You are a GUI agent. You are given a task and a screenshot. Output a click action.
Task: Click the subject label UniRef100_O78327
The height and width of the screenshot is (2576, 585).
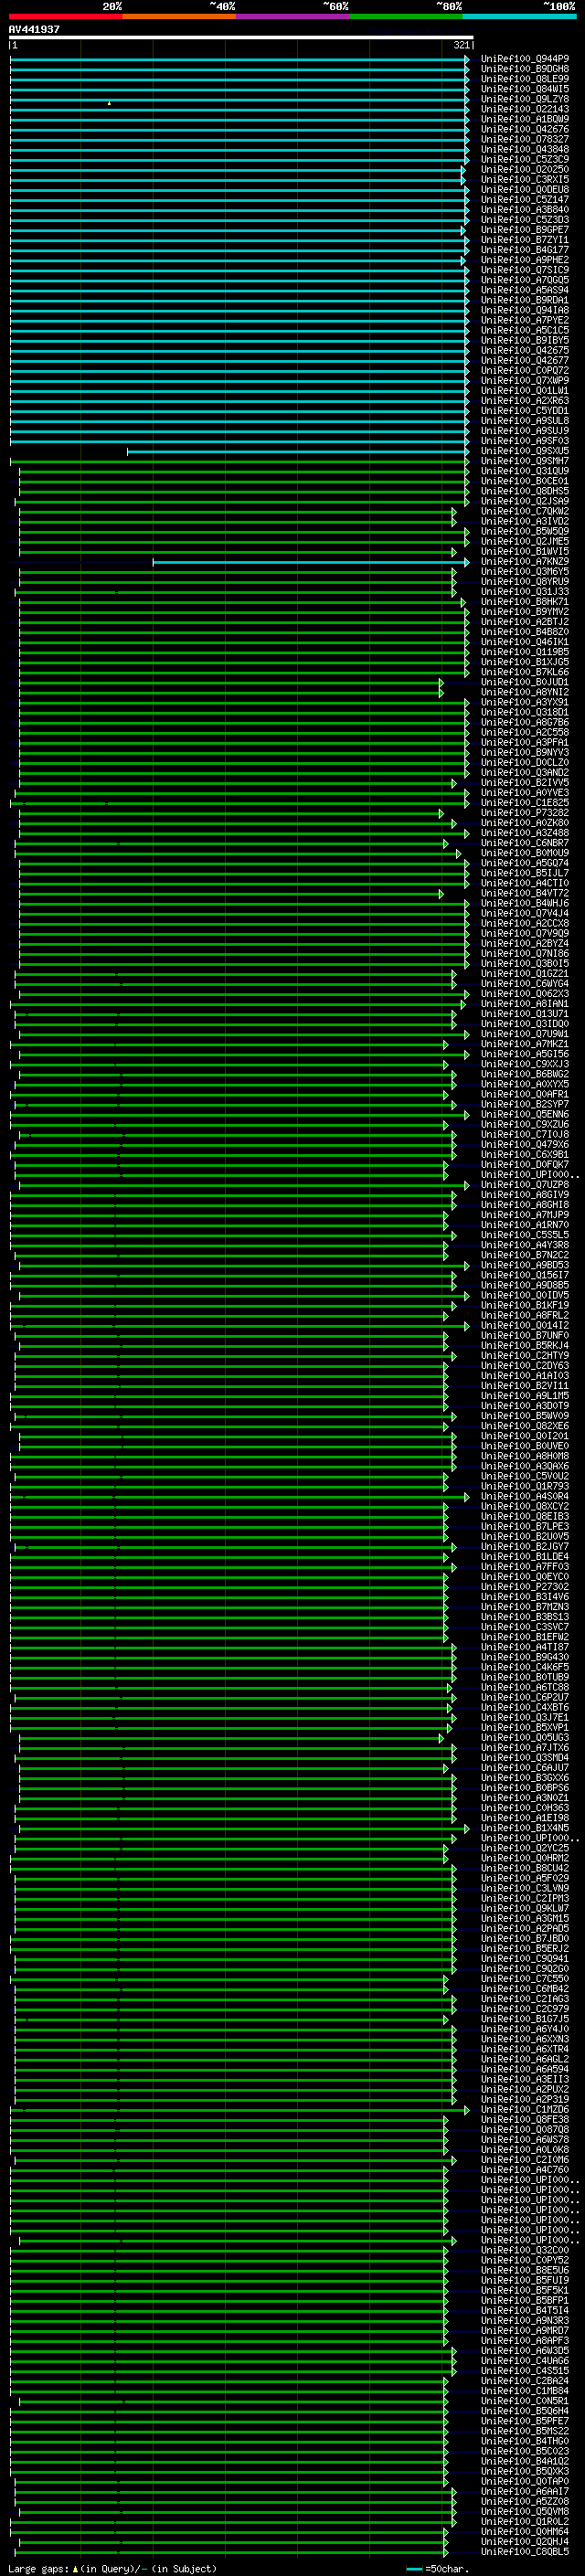(x=525, y=139)
